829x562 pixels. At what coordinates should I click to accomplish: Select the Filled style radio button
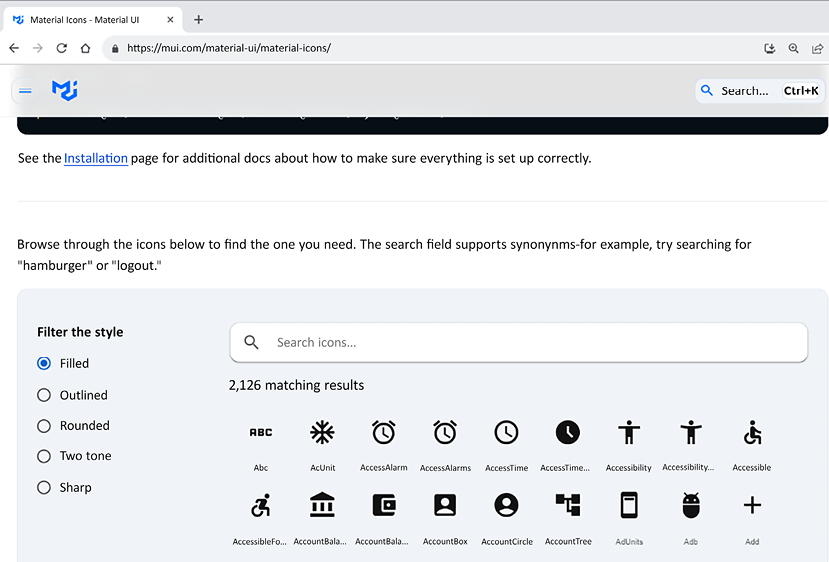point(44,364)
